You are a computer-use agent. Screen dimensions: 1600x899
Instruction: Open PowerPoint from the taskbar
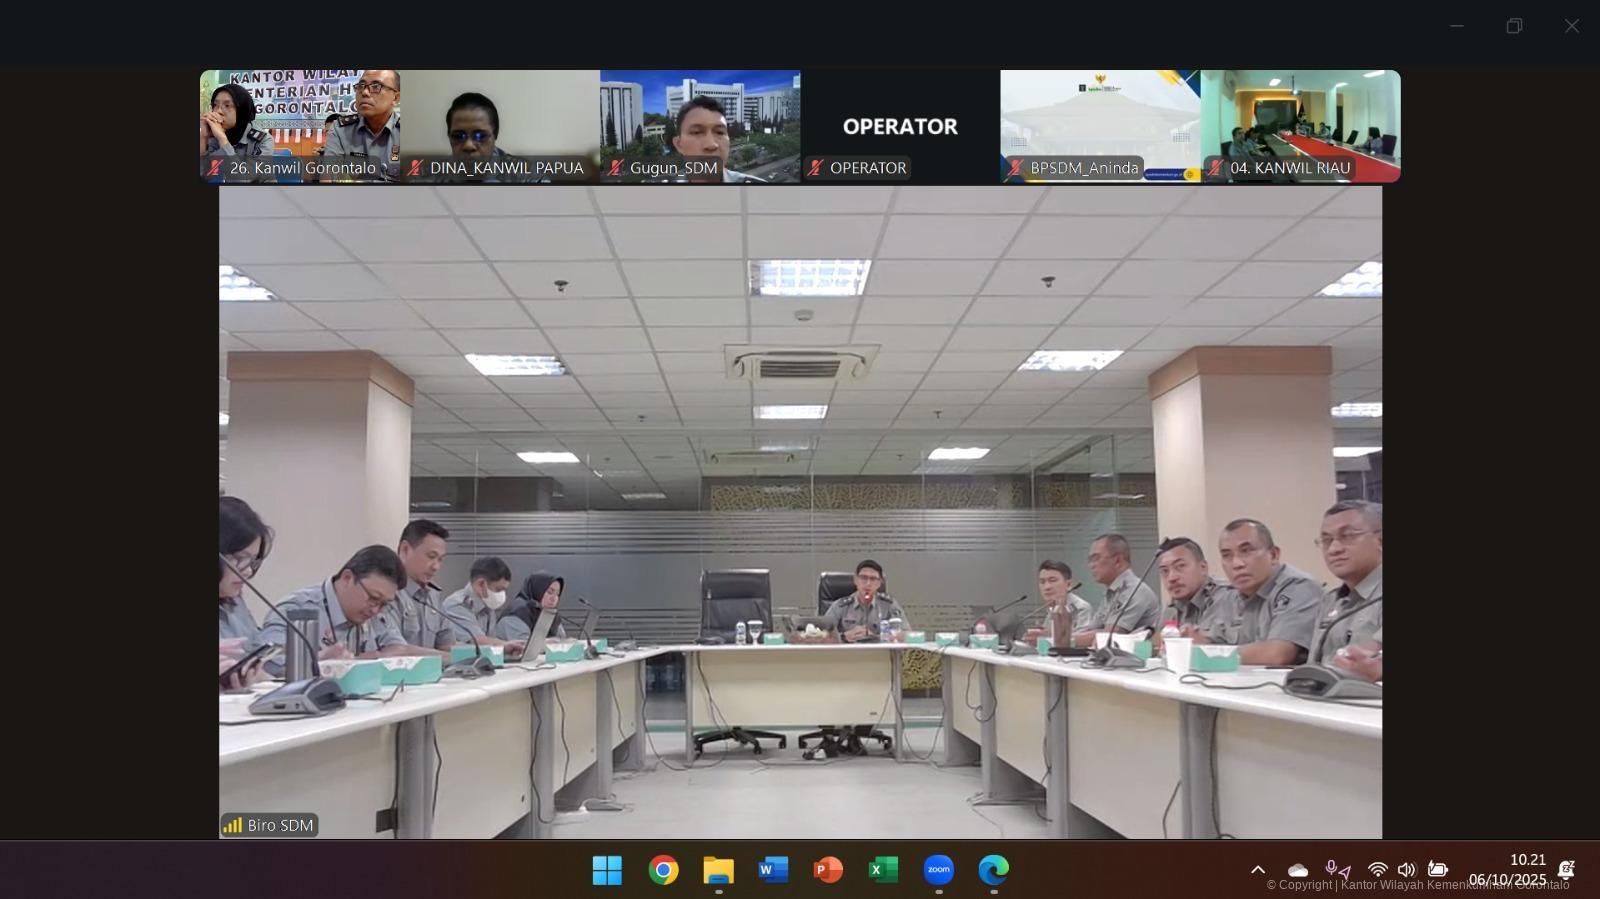click(x=828, y=870)
